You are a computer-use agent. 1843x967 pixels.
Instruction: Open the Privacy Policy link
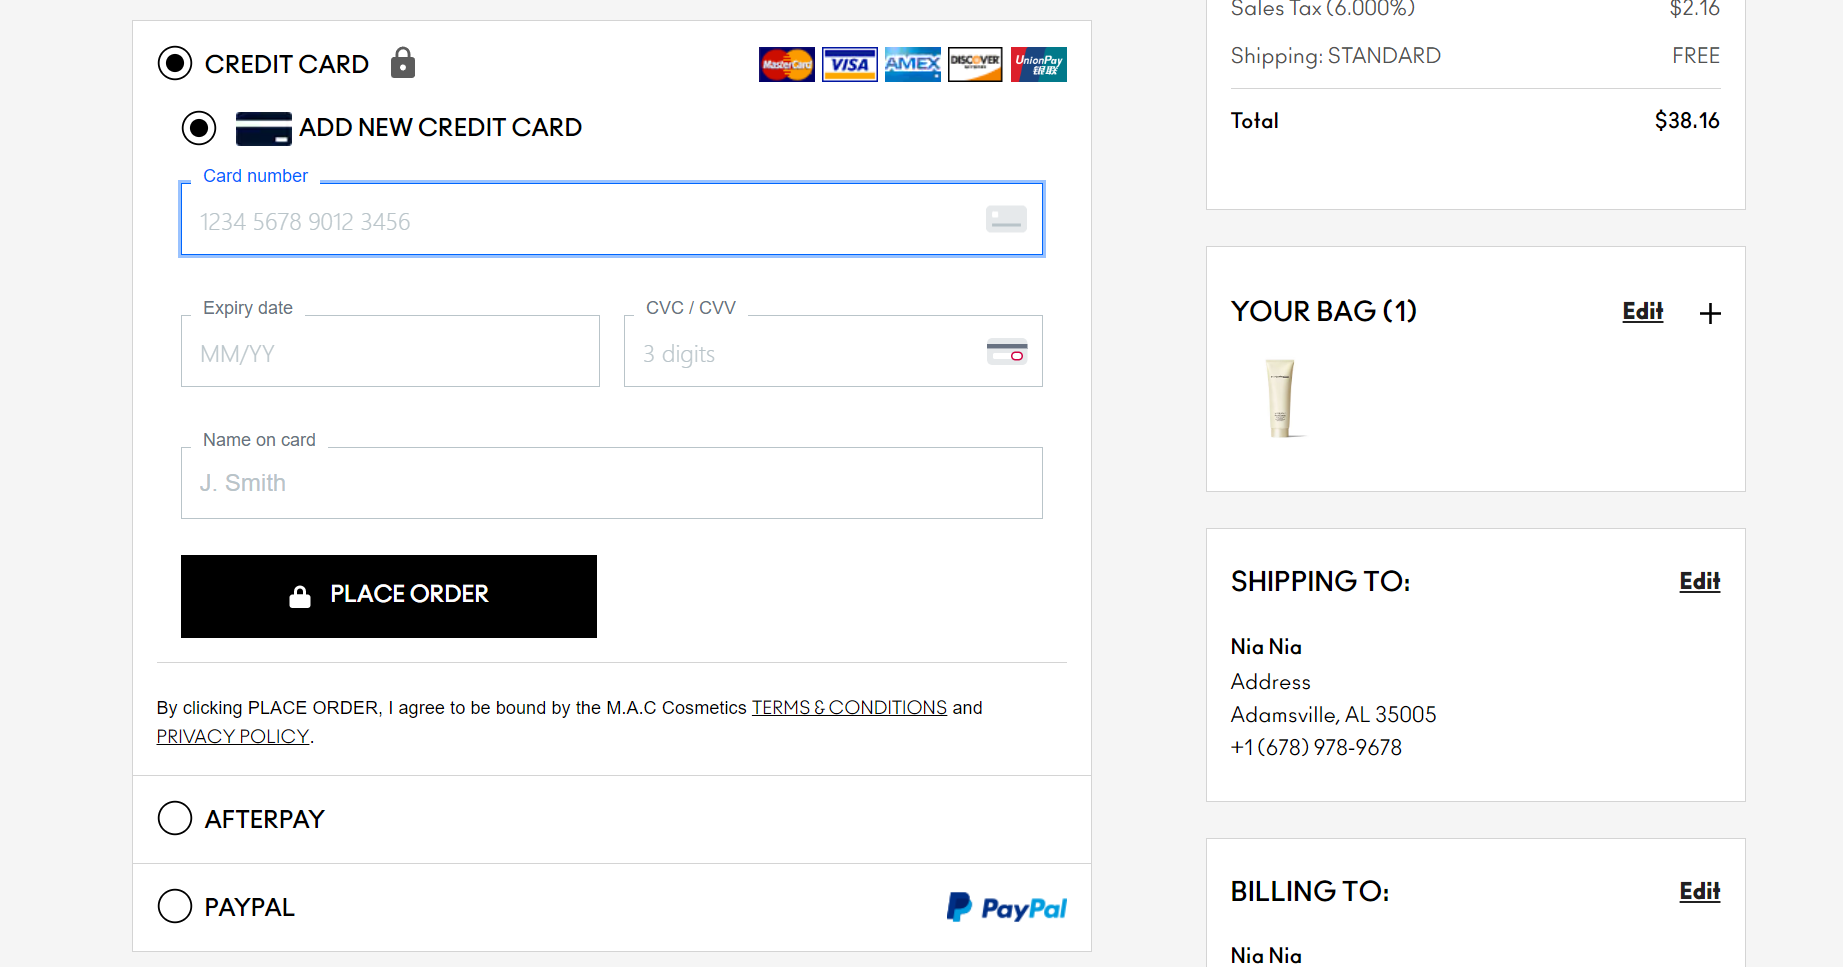point(232,737)
